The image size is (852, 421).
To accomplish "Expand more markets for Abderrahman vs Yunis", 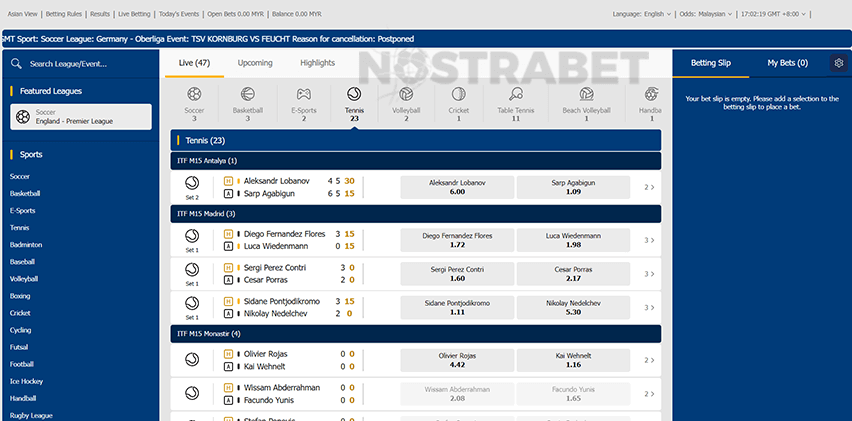I will [x=649, y=394].
